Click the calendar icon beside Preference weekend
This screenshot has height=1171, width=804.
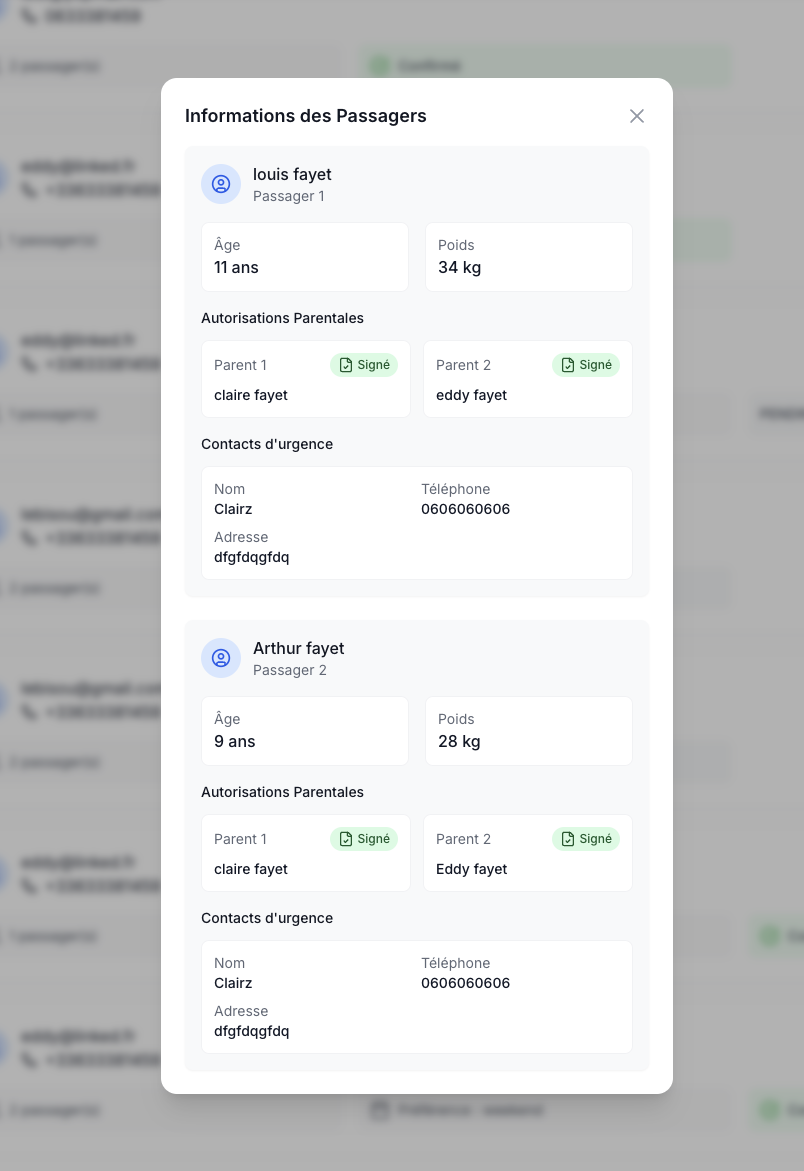click(x=380, y=1110)
